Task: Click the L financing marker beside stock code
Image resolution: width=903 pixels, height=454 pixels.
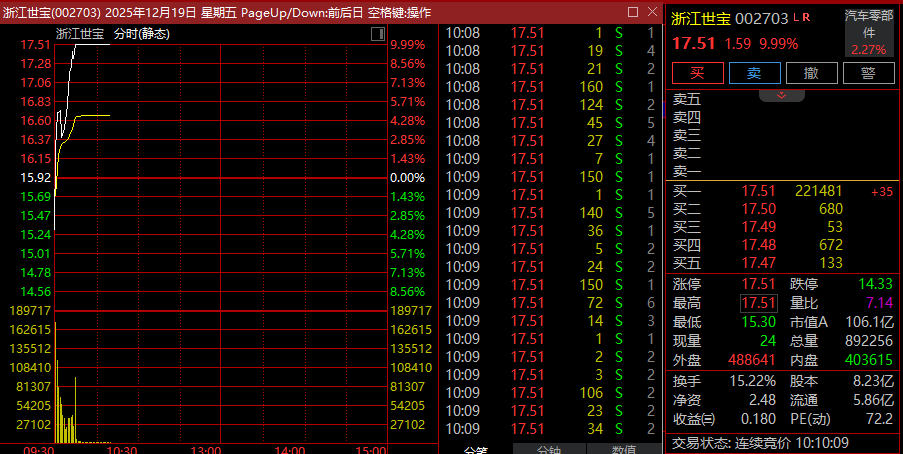Action: [797, 18]
